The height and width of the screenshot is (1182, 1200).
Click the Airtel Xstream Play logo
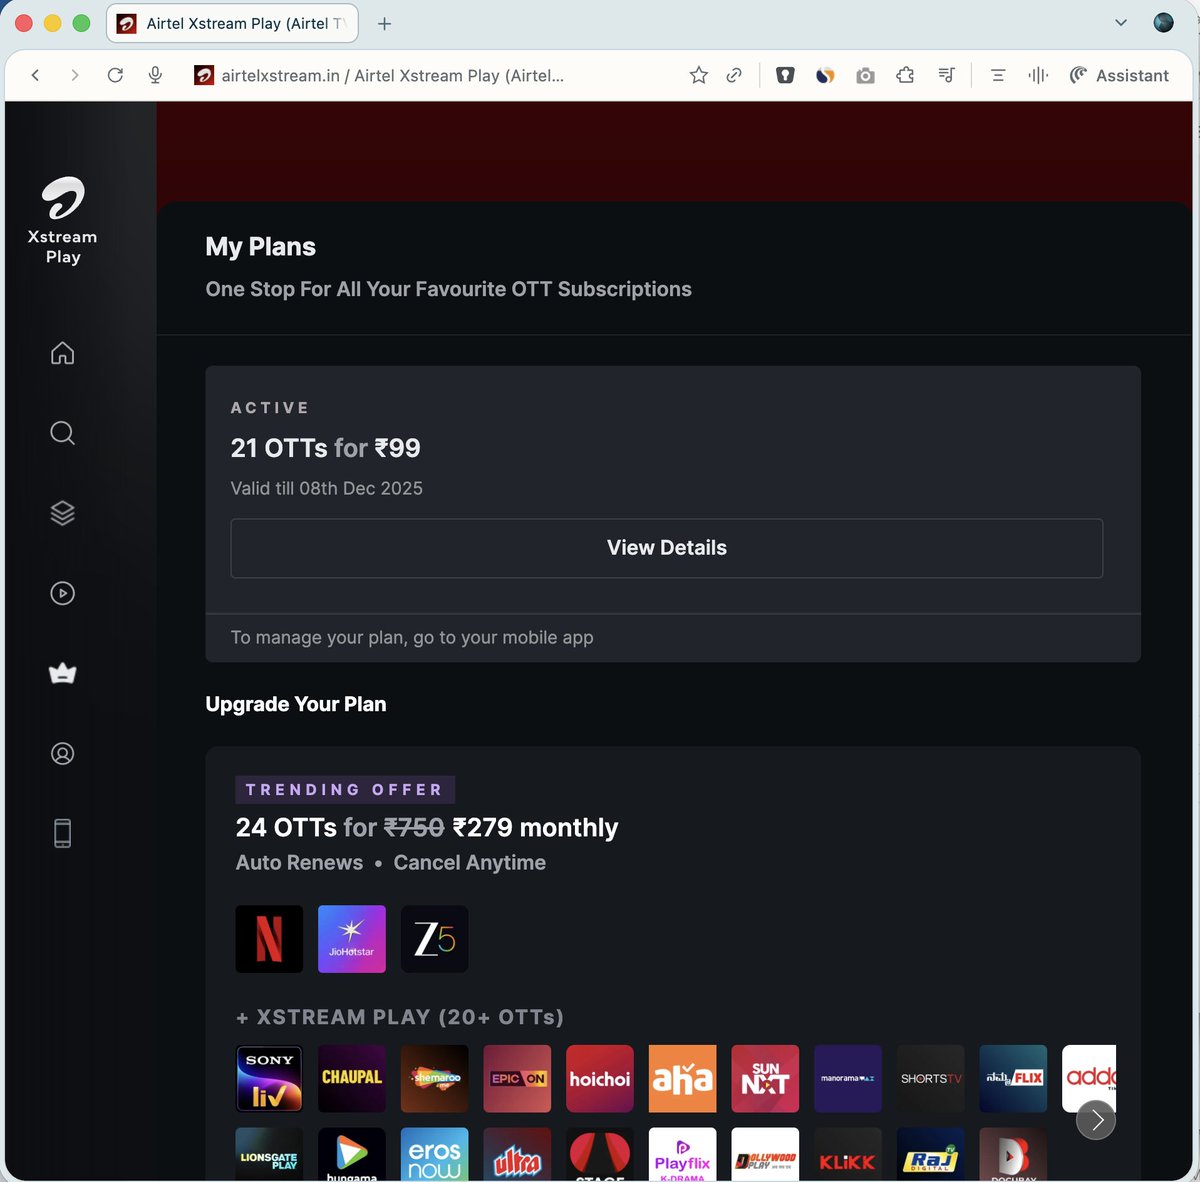pos(62,220)
